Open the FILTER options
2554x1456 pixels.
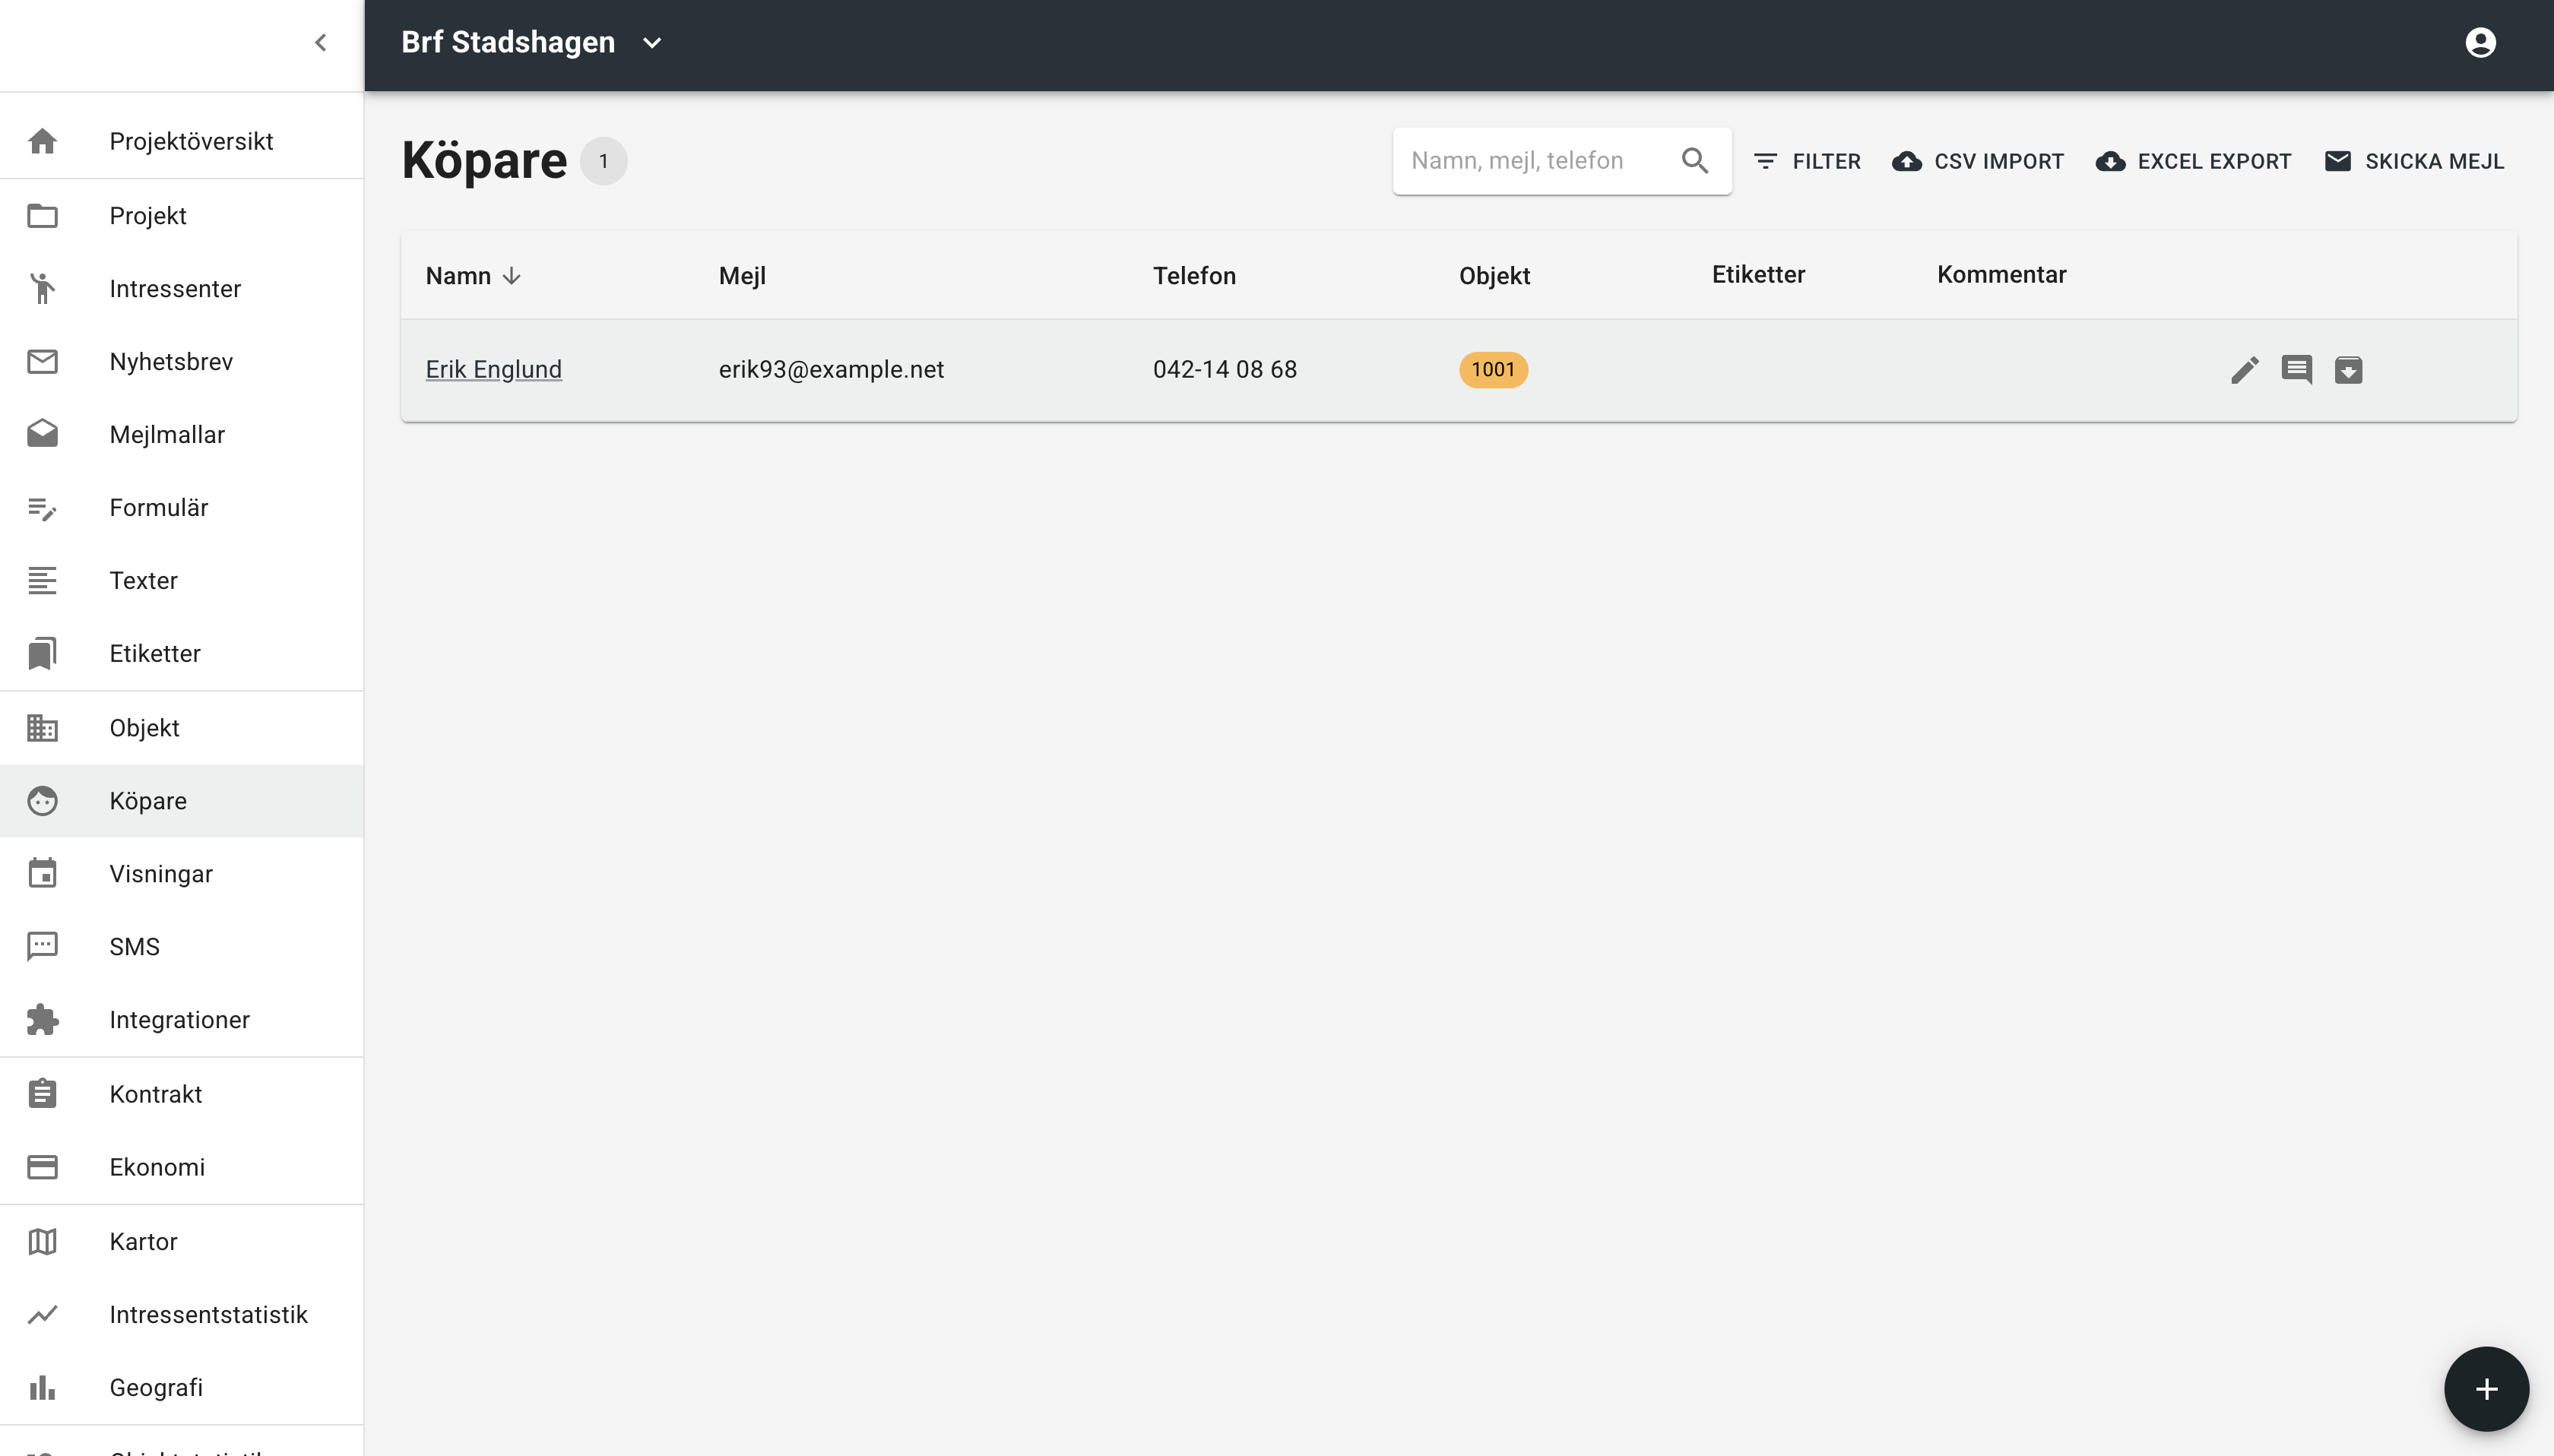pyautogui.click(x=1807, y=161)
